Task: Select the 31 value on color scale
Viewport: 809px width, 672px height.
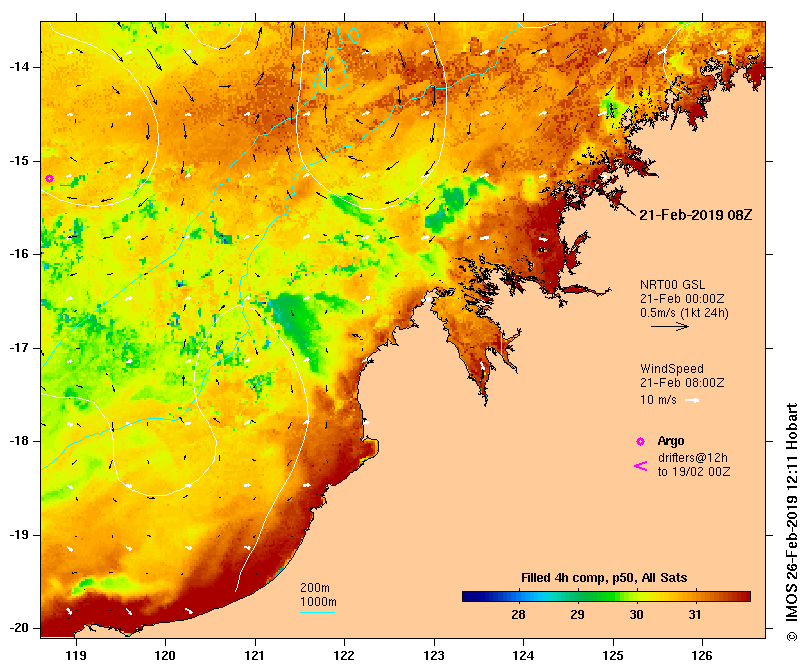Action: pyautogui.click(x=694, y=615)
